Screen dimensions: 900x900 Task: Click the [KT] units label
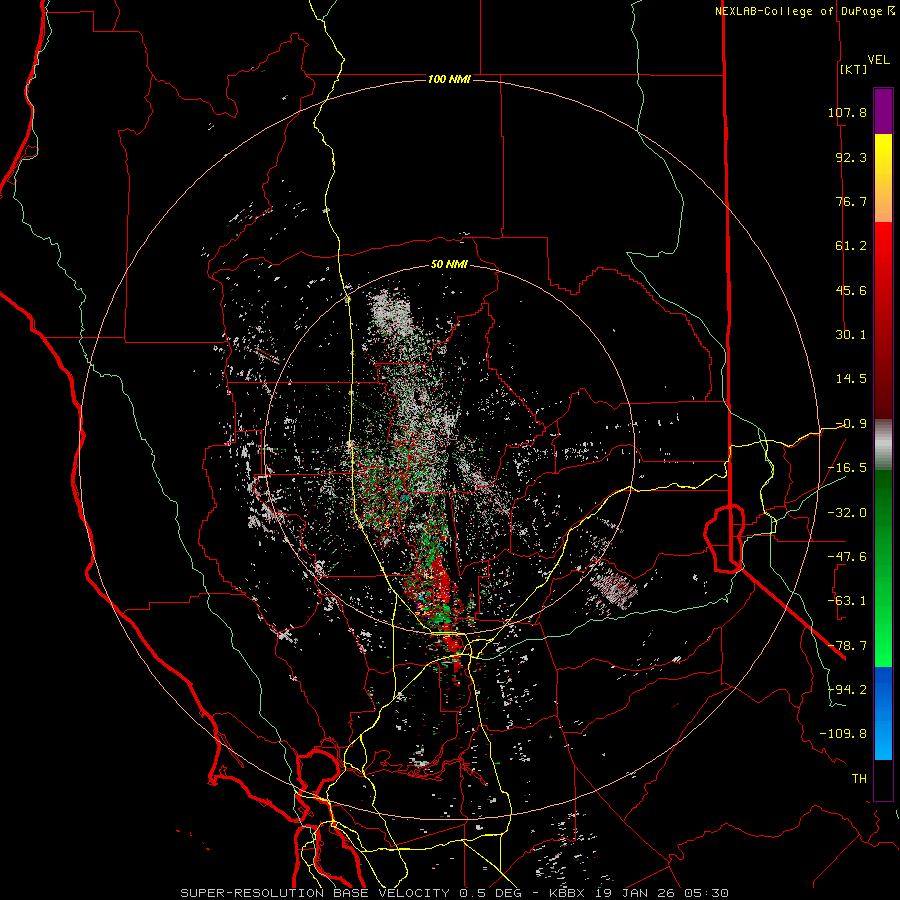point(854,69)
